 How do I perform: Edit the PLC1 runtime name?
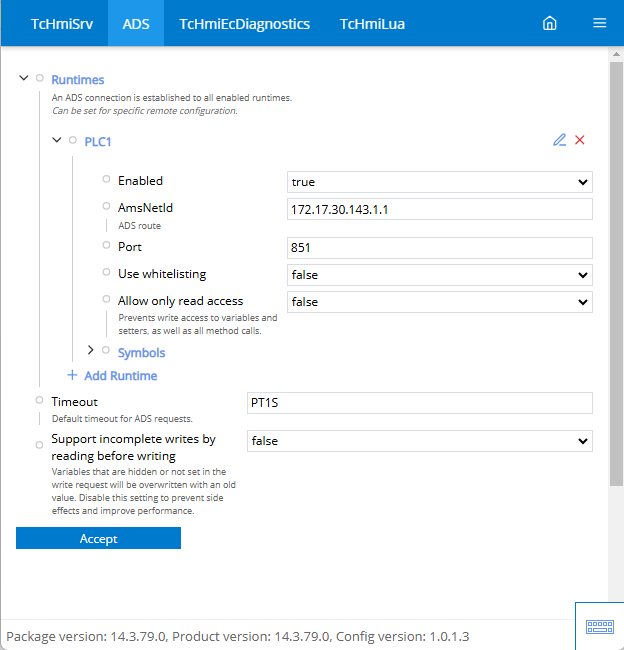[559, 140]
